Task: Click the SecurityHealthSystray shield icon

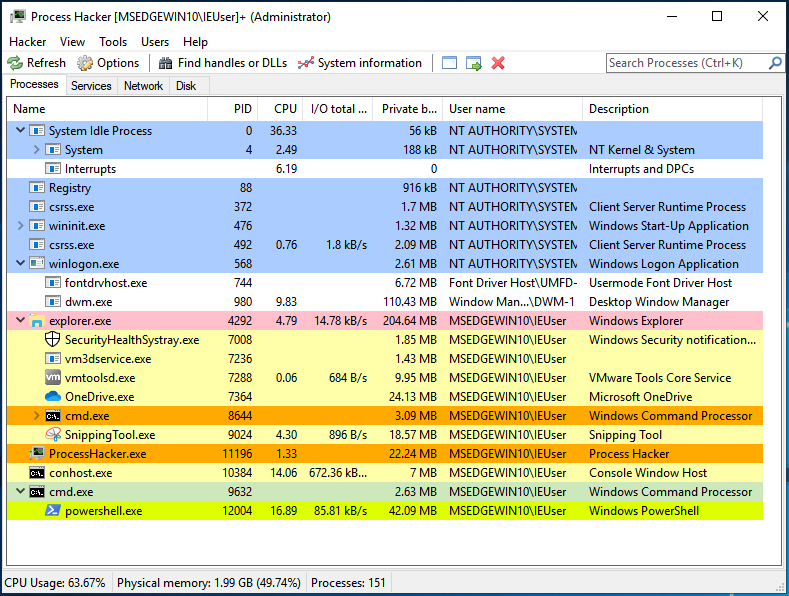Action: [53, 340]
